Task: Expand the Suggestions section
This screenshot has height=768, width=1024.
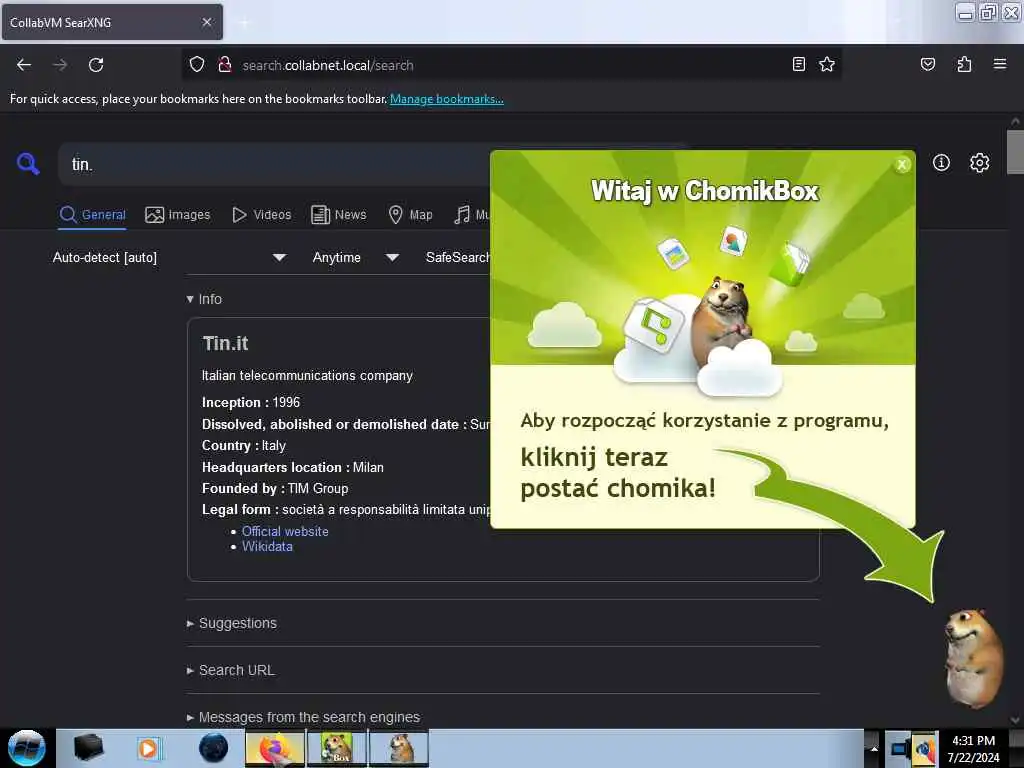Action: (x=232, y=624)
